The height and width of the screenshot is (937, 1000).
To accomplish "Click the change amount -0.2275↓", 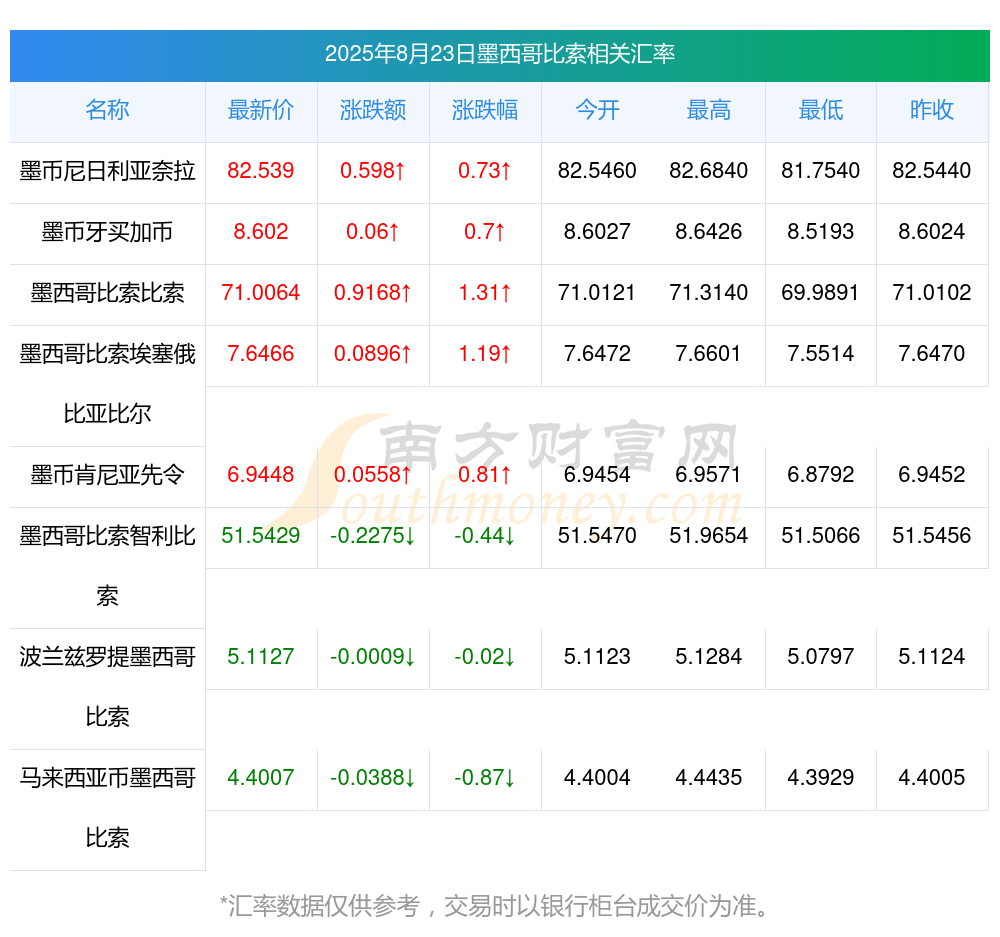I will point(373,535).
